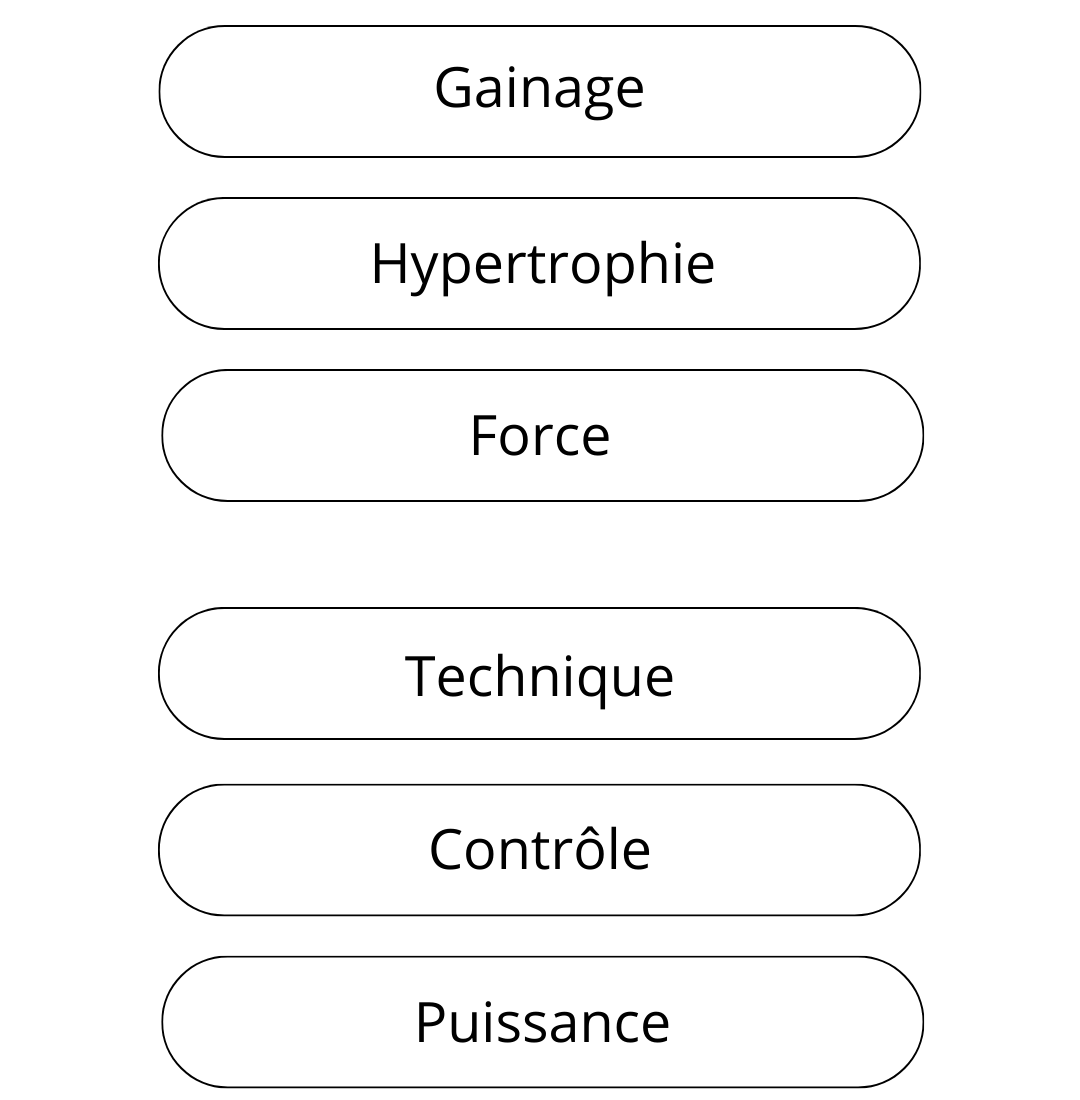
Task: Select the Contrôle option
Action: click(539, 849)
